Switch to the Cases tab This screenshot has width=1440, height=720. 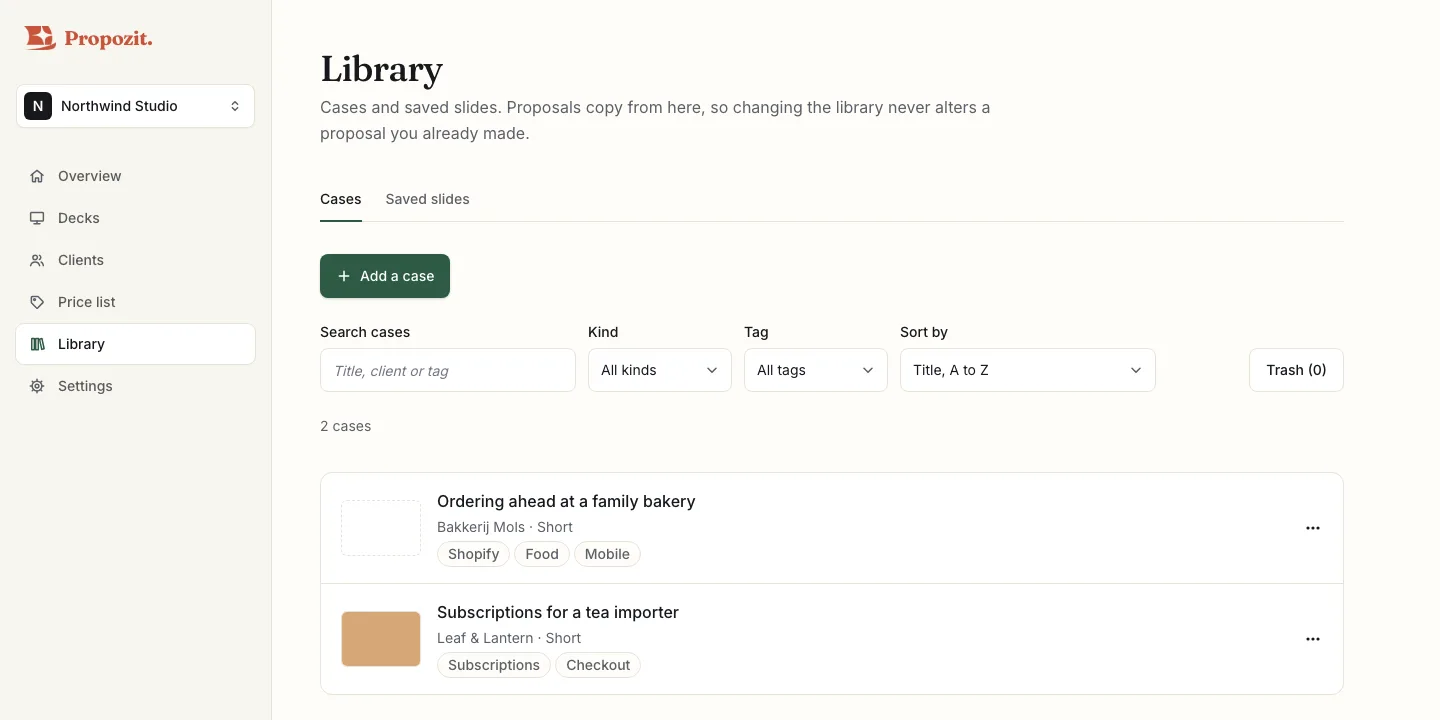click(x=341, y=199)
